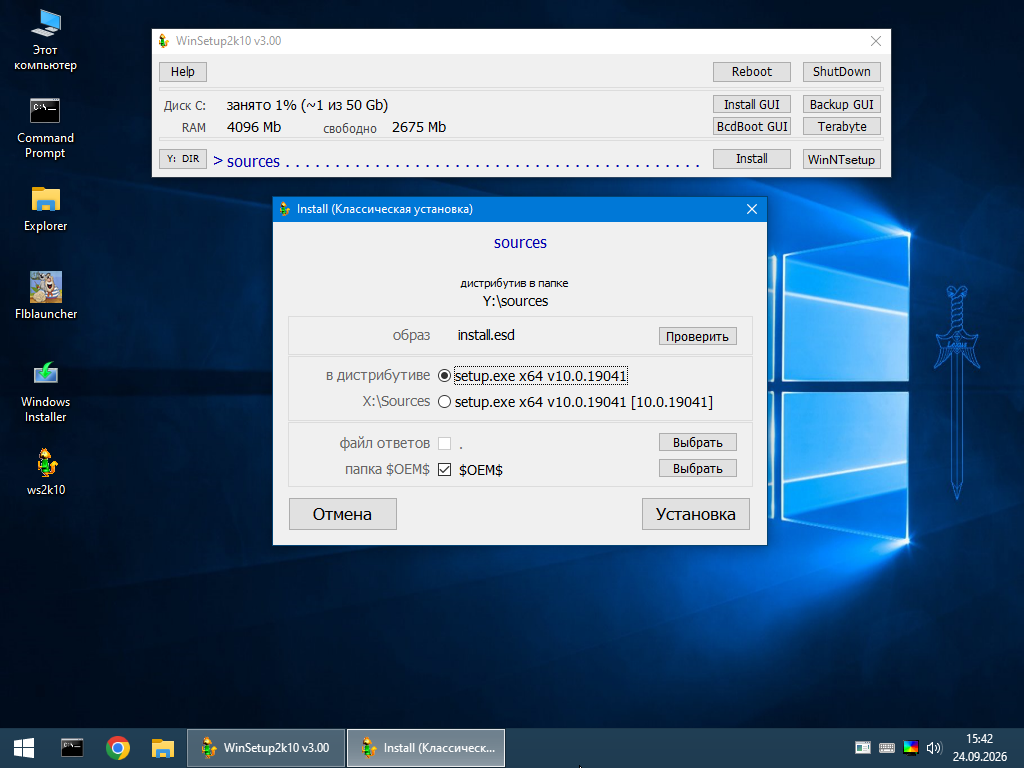
Task: Click the 2675 Mb free memory value
Action: [419, 127]
